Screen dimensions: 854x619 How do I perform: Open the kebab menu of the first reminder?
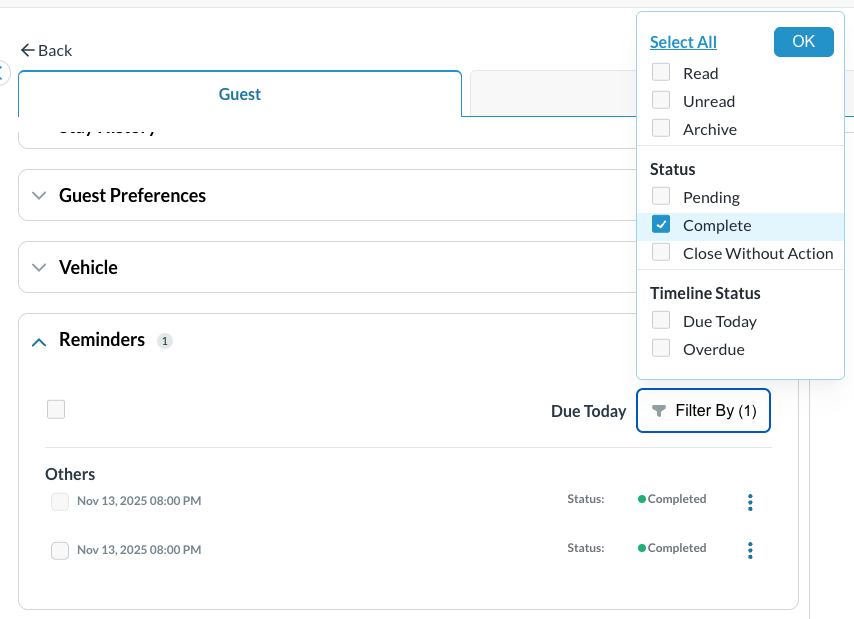750,501
